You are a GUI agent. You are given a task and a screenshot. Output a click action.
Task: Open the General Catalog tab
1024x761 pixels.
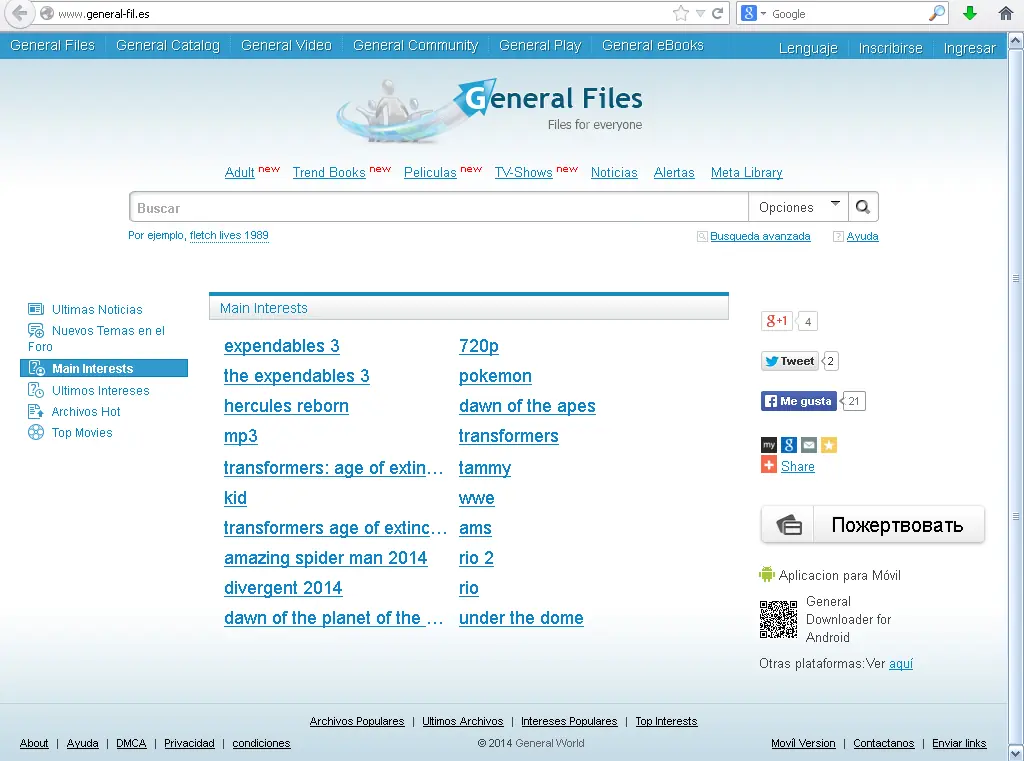168,45
